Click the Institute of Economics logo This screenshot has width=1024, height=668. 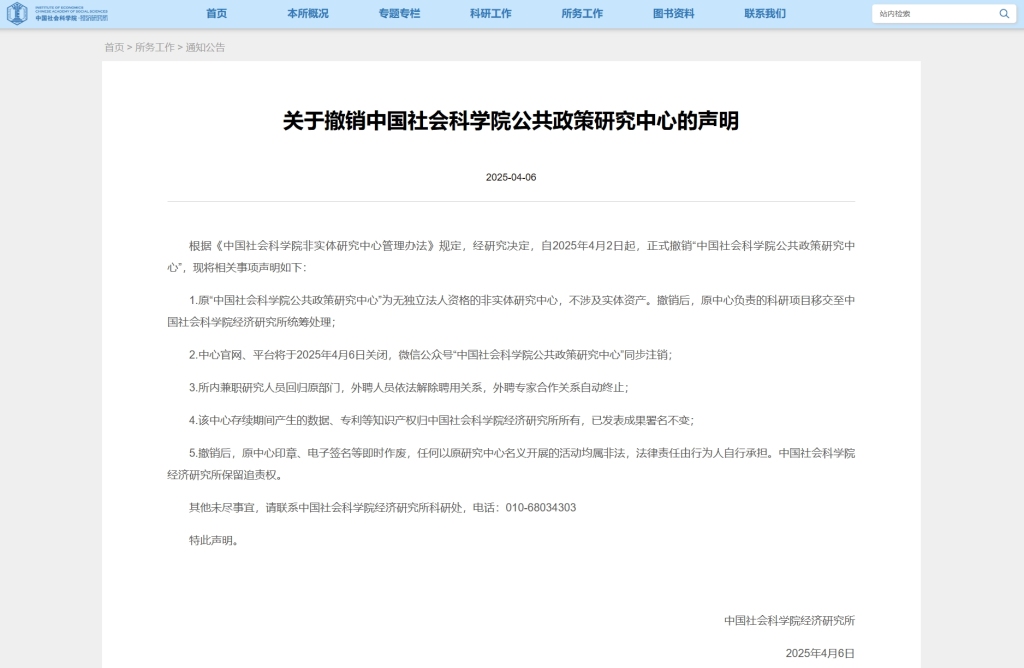click(57, 13)
